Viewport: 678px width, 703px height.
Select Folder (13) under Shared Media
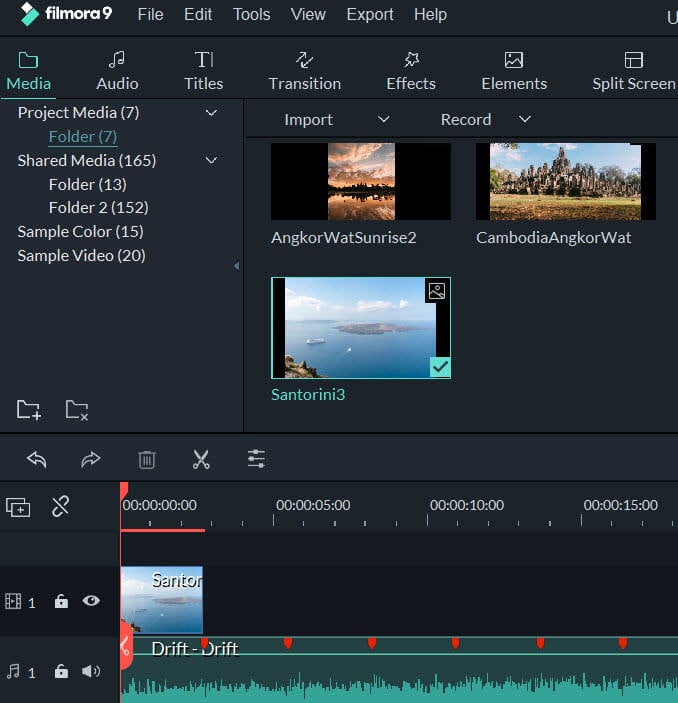(x=88, y=184)
